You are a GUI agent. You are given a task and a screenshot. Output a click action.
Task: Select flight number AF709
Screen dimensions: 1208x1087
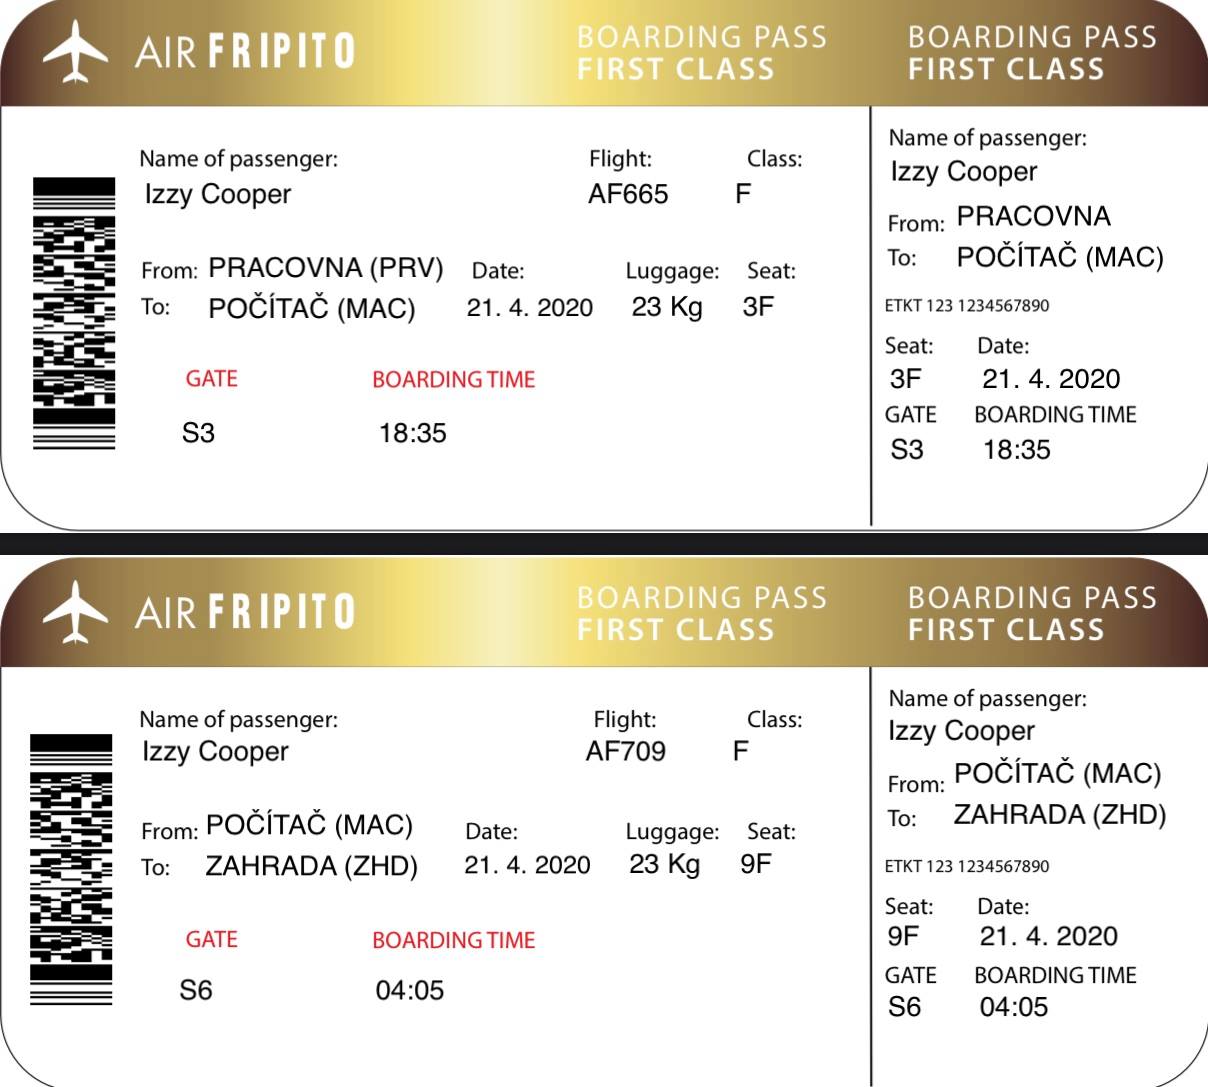click(x=626, y=751)
